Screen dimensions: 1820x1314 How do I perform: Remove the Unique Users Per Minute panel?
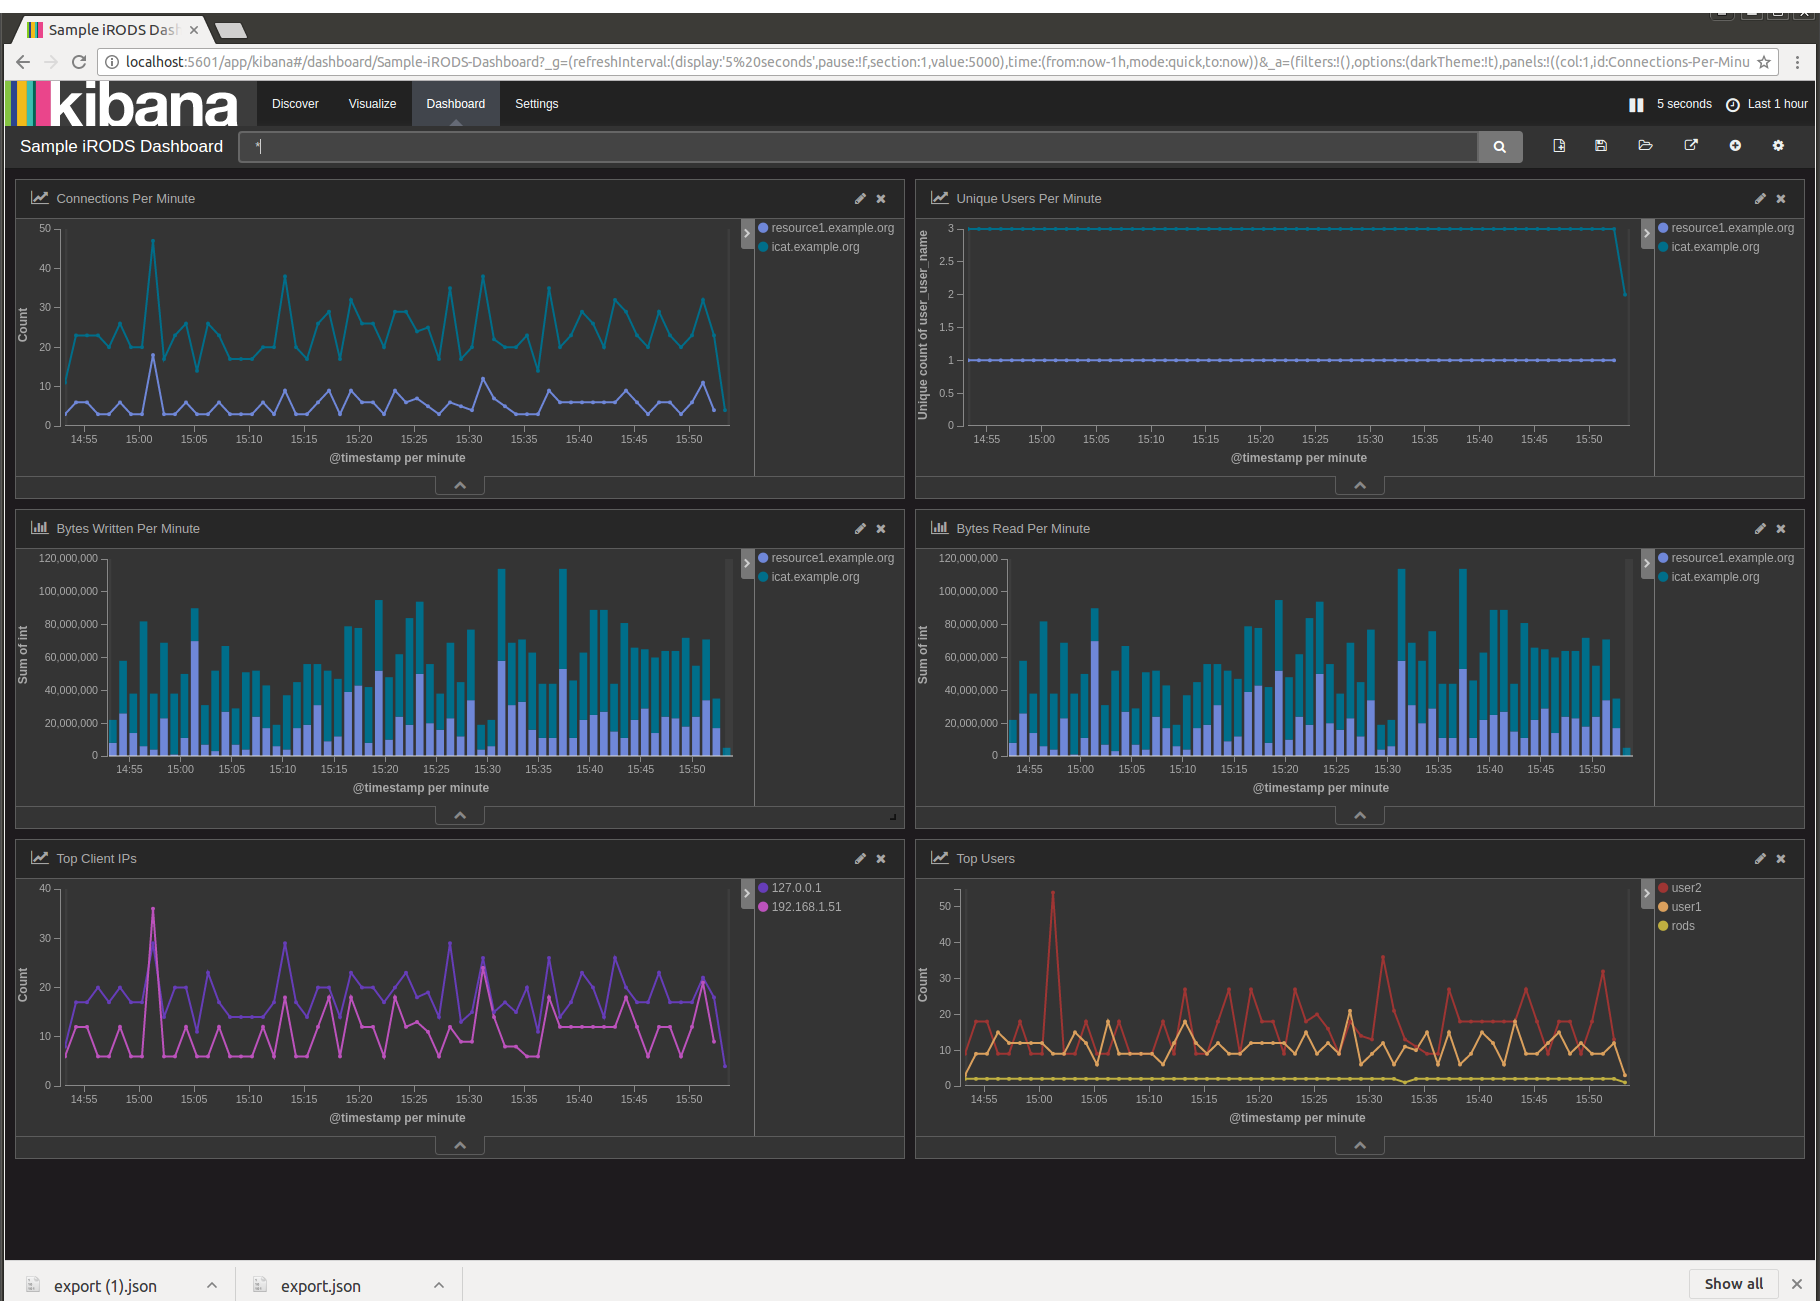pos(1781,199)
